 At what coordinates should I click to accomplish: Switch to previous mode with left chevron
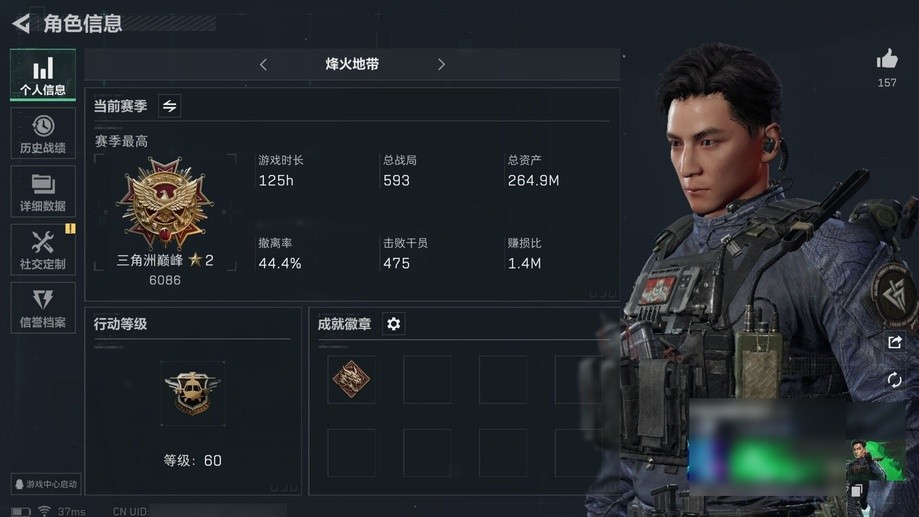click(x=263, y=64)
